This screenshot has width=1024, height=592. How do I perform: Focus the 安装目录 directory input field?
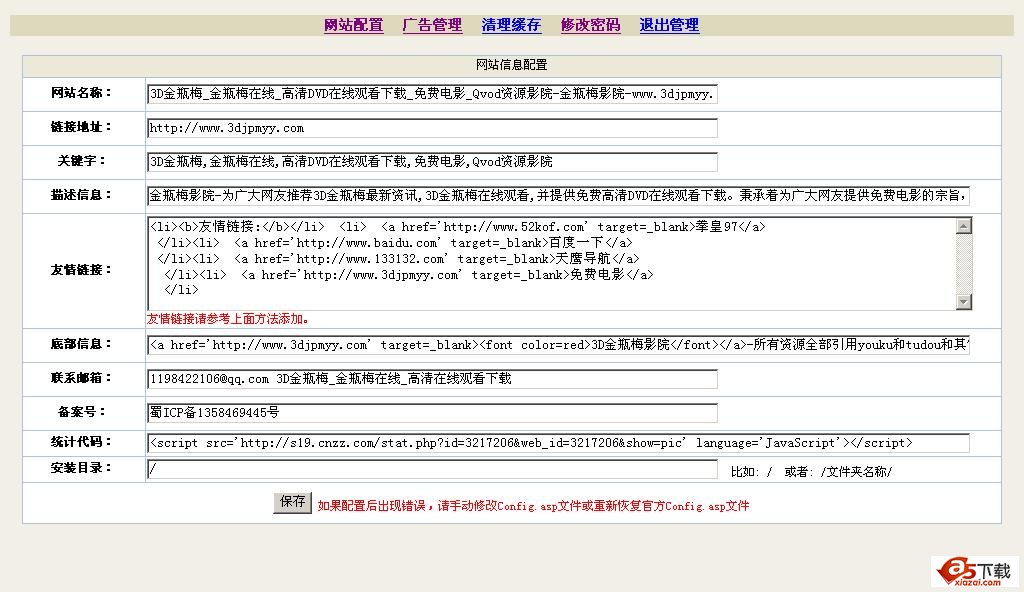point(432,469)
